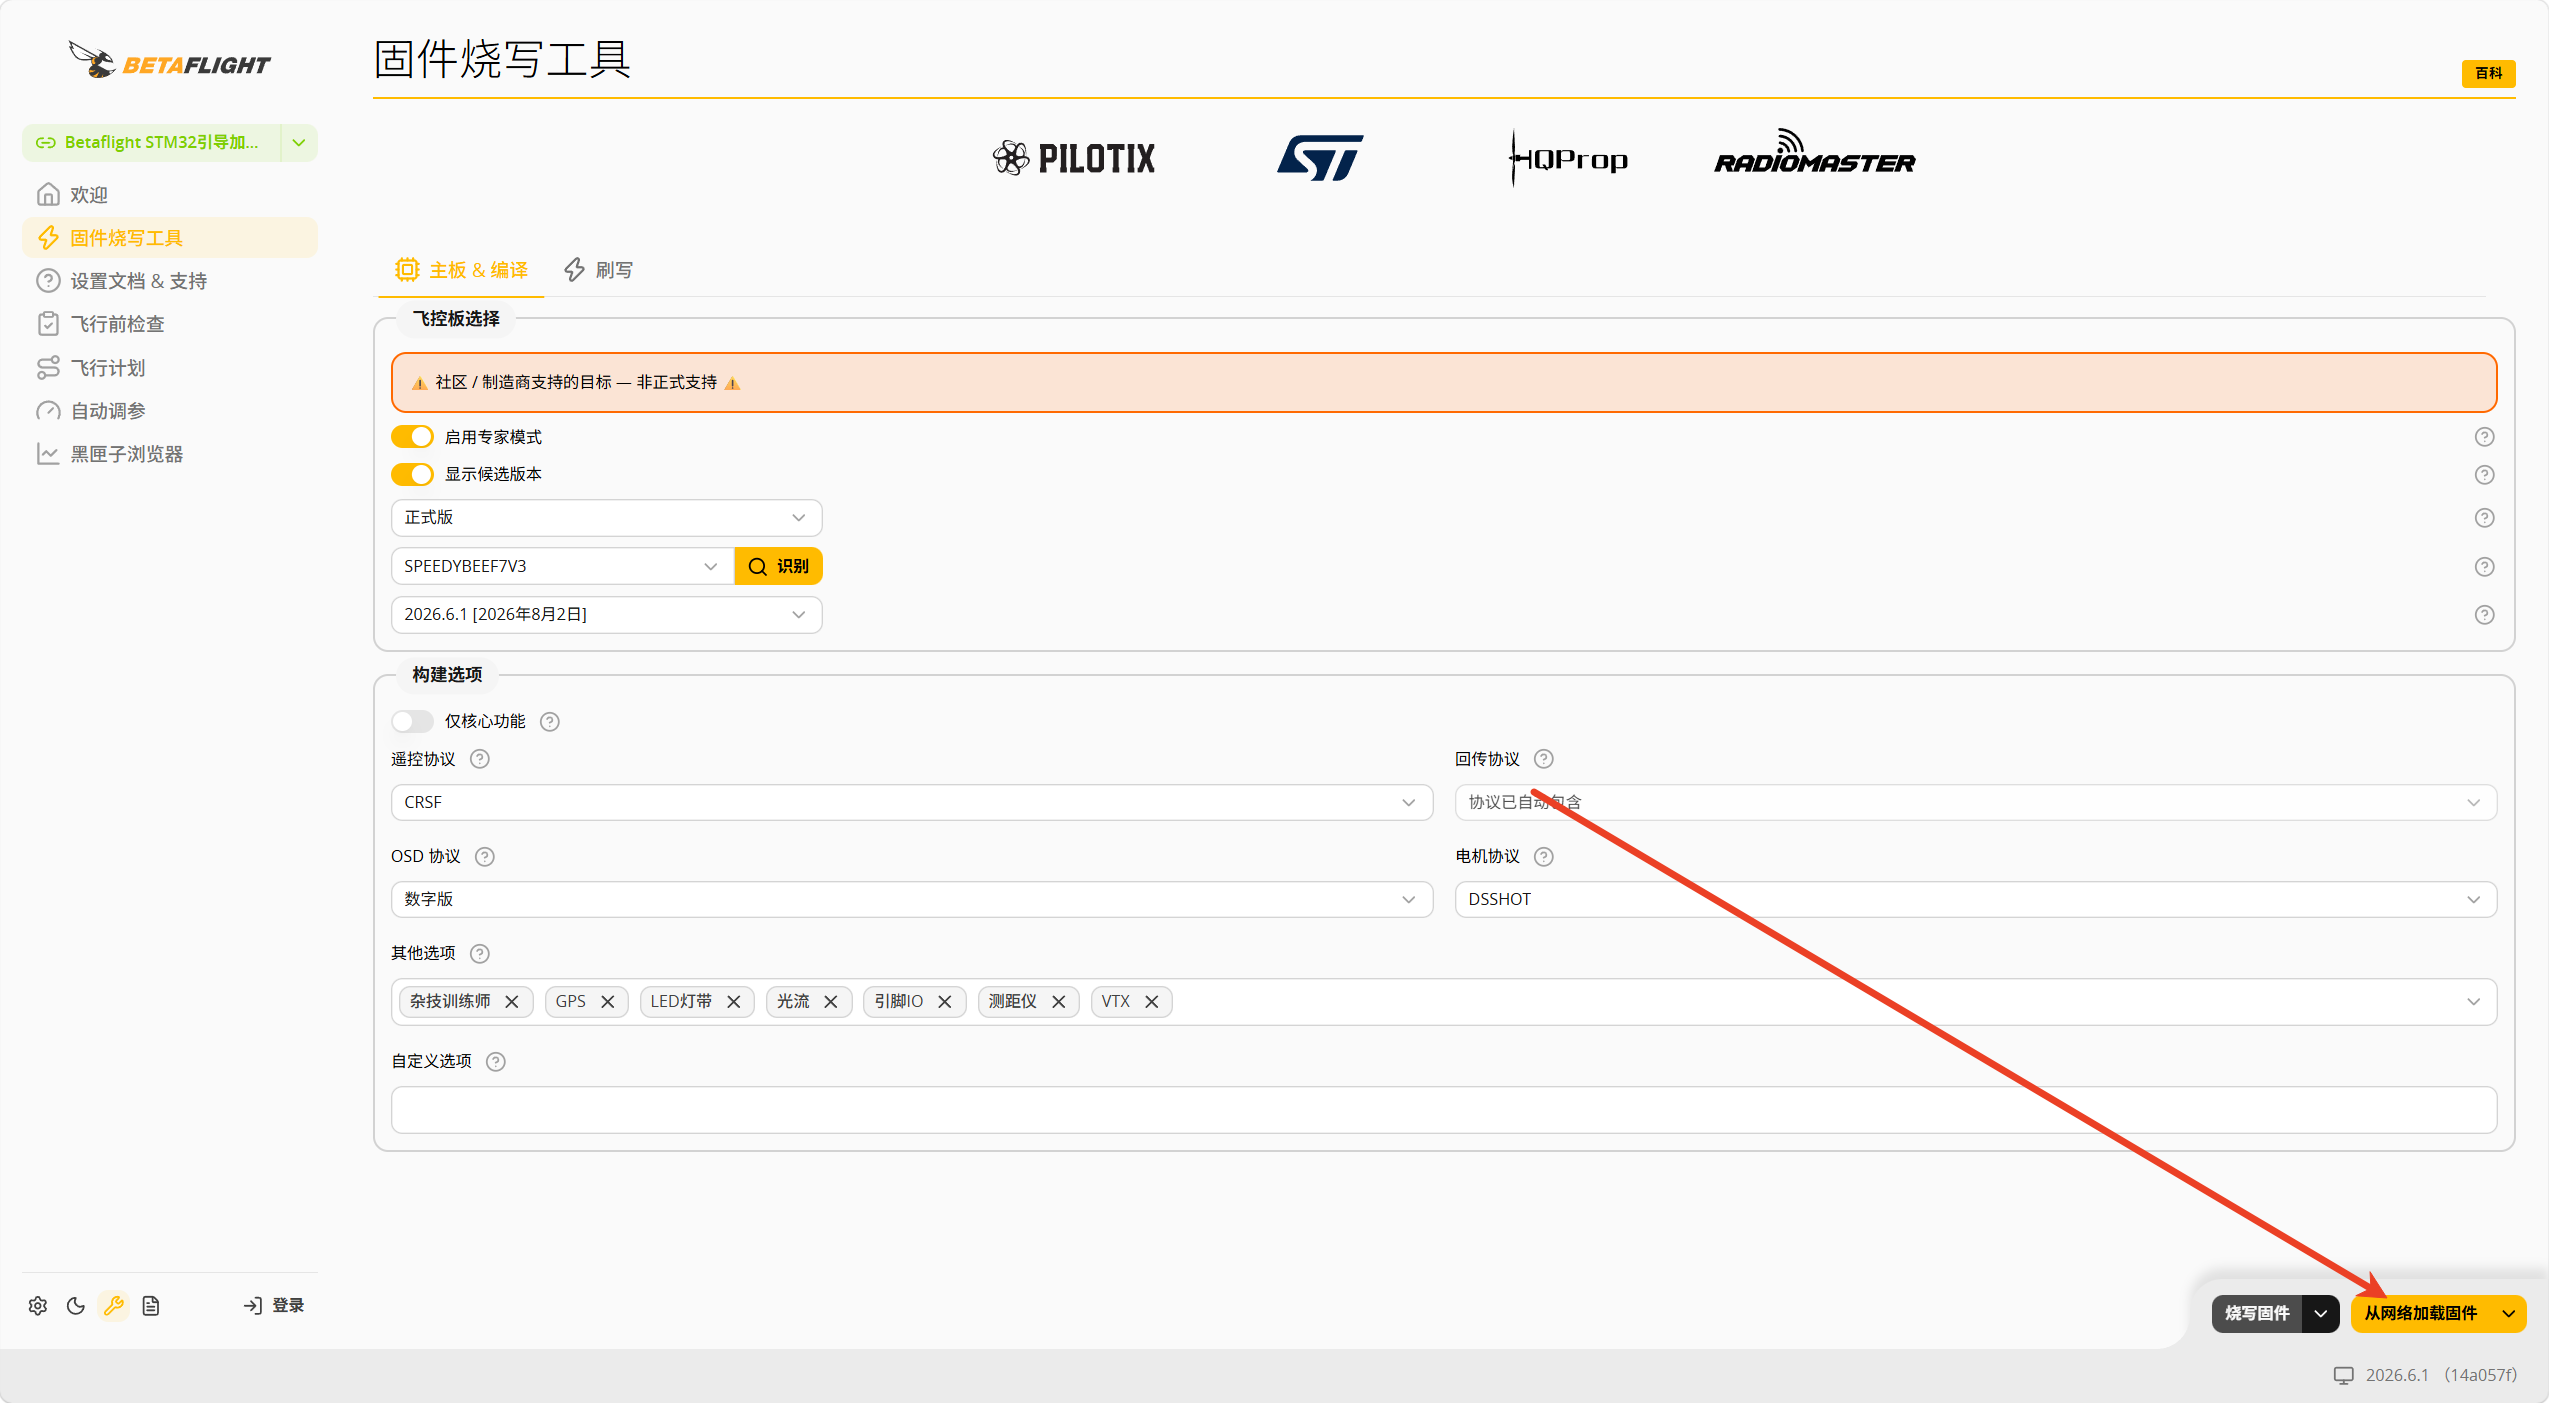Click help icon next to 回传协议

click(1544, 759)
